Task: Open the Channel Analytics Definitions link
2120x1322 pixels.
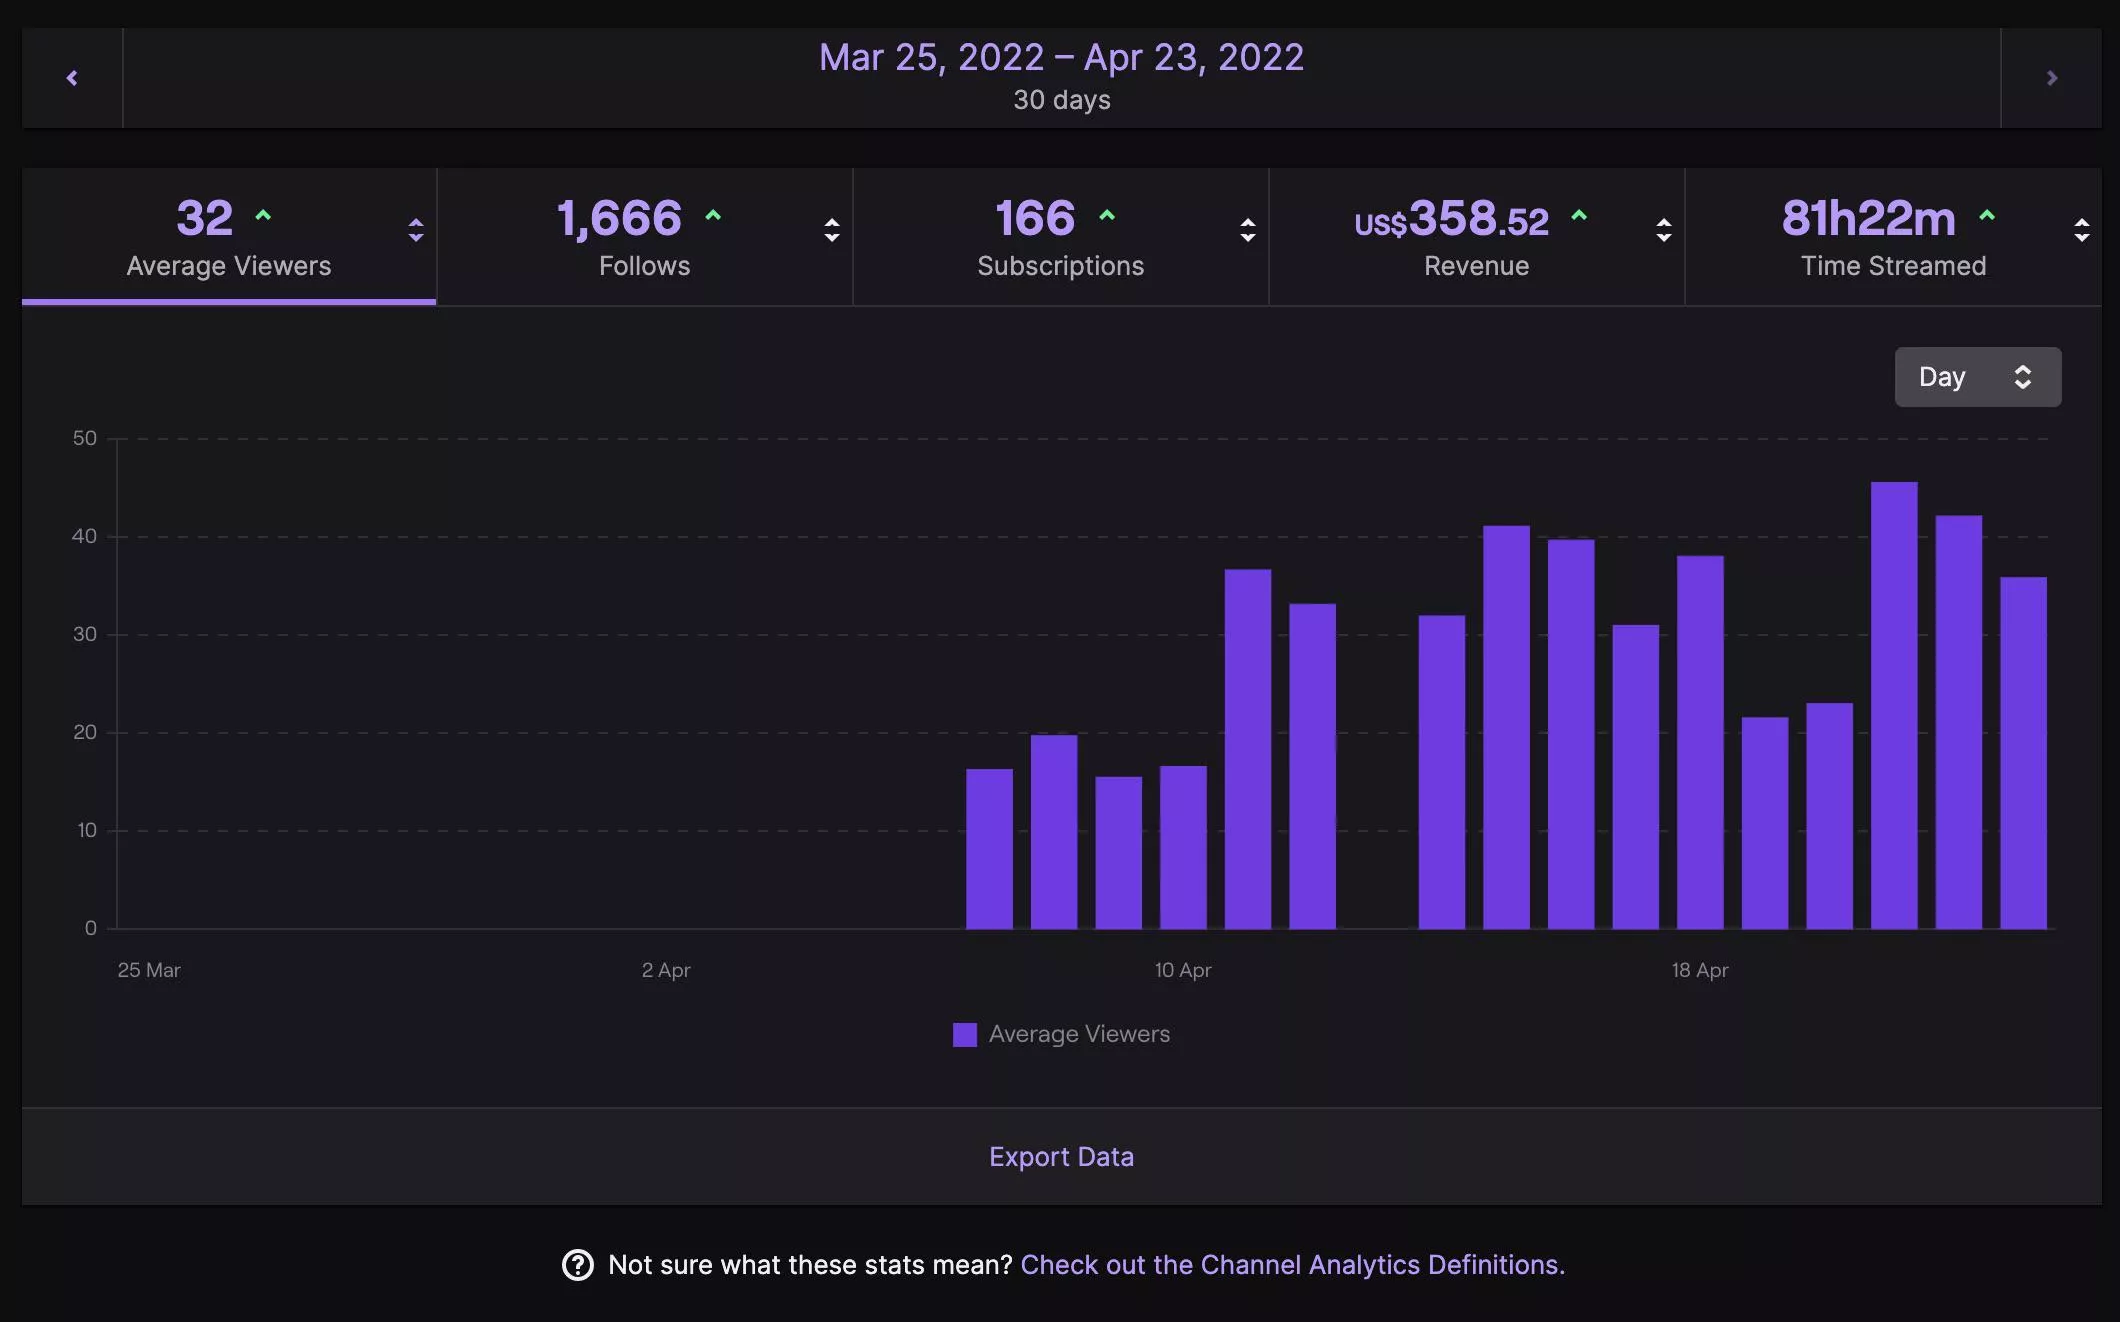Action: pyautogui.click(x=1291, y=1264)
